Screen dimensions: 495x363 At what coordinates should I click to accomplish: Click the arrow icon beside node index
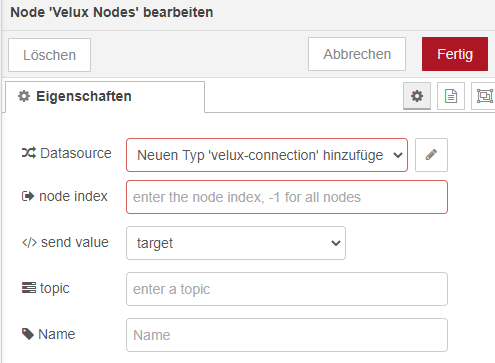coord(28,196)
